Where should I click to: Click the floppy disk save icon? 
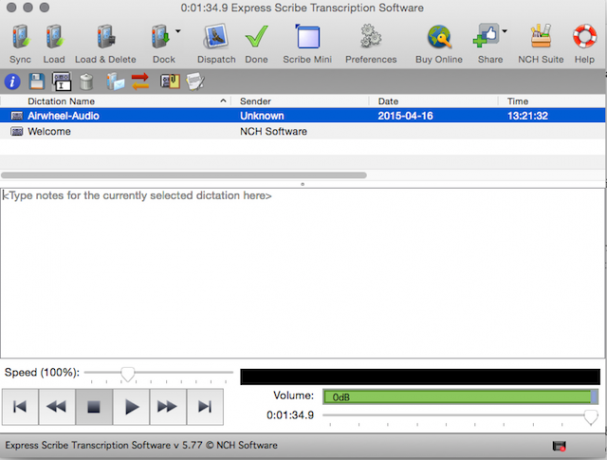pyautogui.click(x=37, y=82)
